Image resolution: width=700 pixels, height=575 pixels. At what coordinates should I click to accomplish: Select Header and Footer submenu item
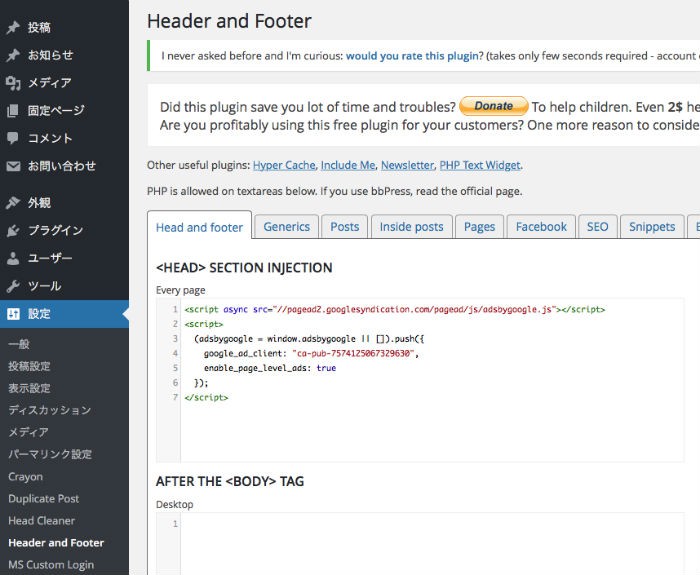[x=56, y=542]
